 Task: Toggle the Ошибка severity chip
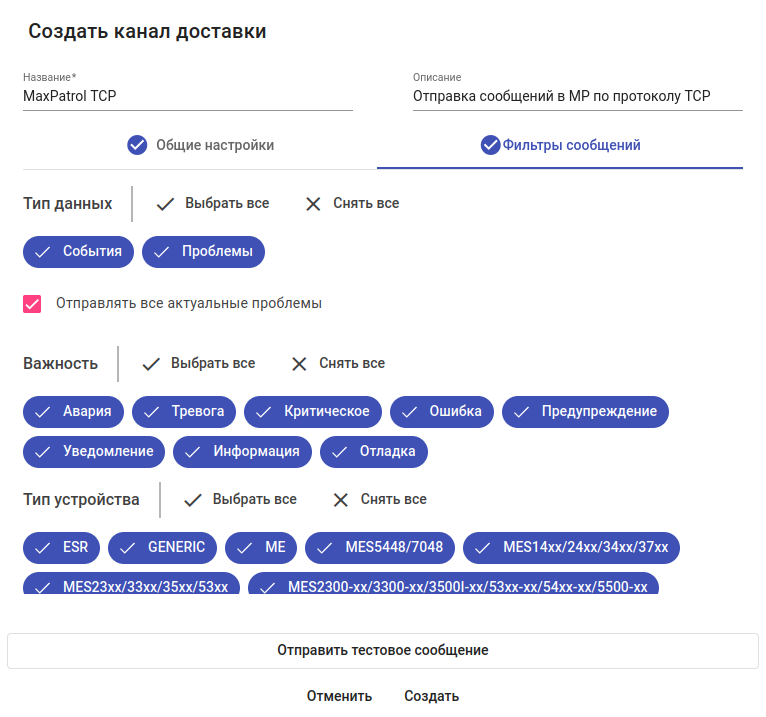442,412
